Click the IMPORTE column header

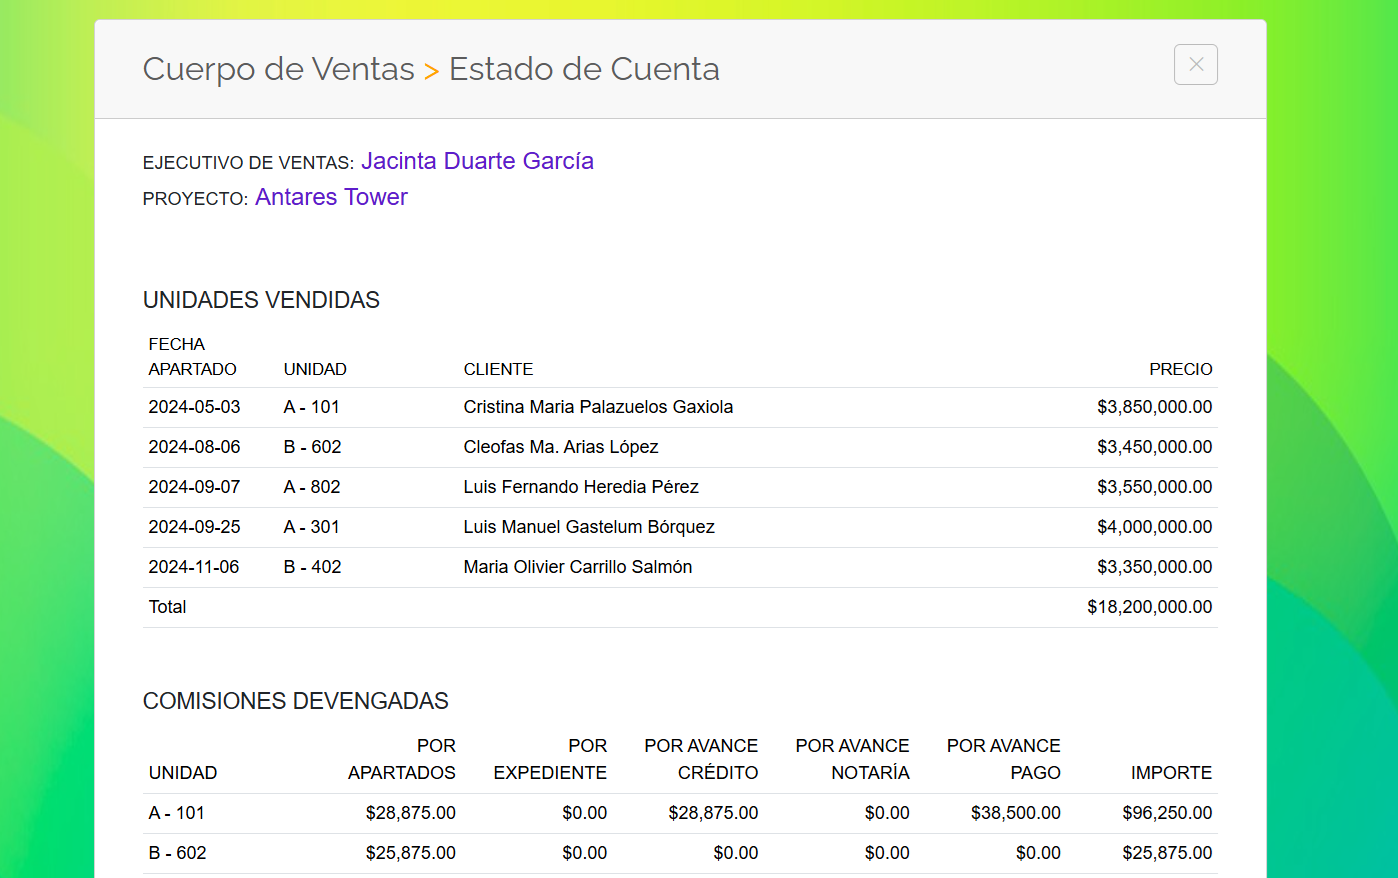coord(1171,773)
